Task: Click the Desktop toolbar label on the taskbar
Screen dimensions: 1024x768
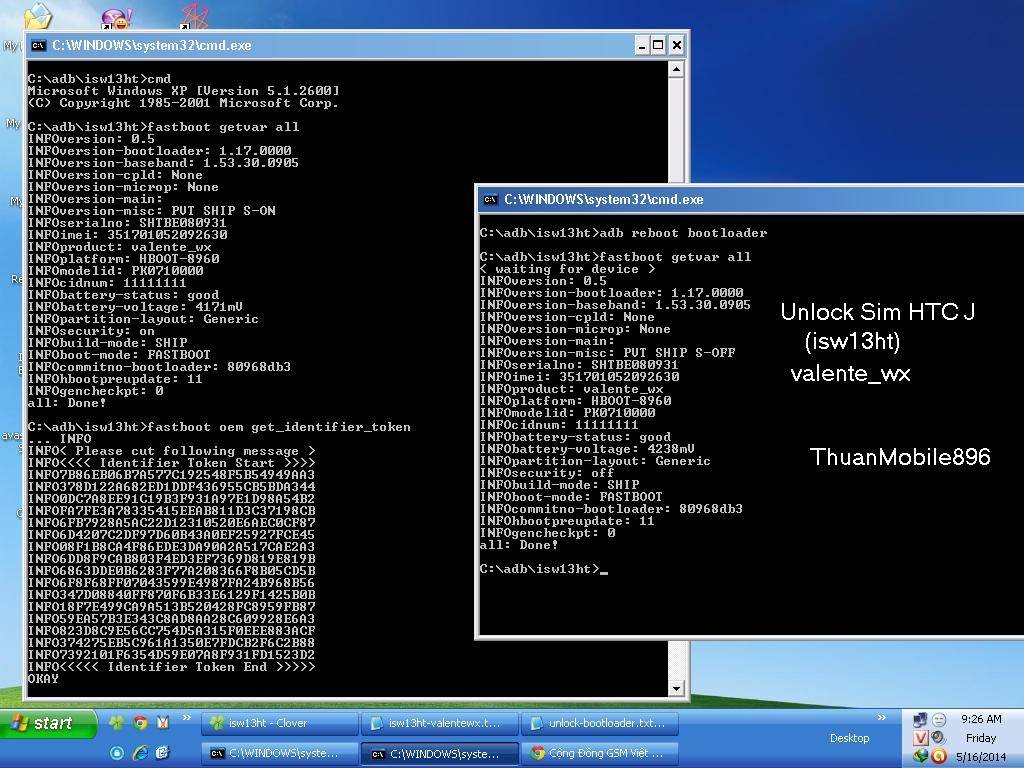Action: tap(849, 738)
